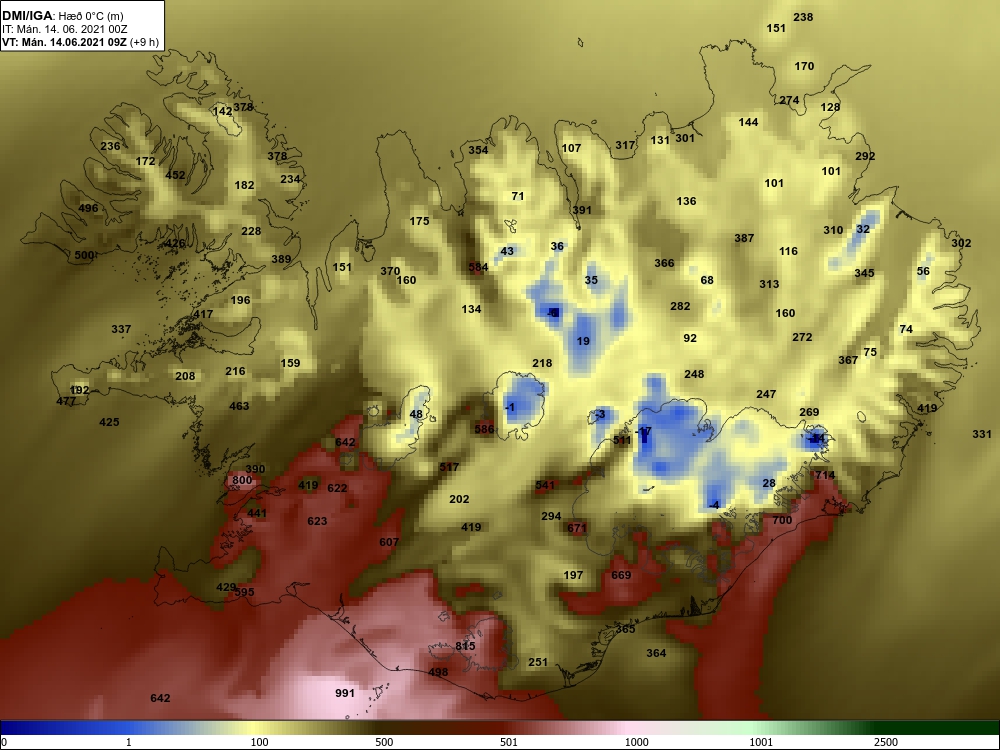This screenshot has height=750, width=1000.
Task: Select the 541 height label
Action: click(545, 485)
